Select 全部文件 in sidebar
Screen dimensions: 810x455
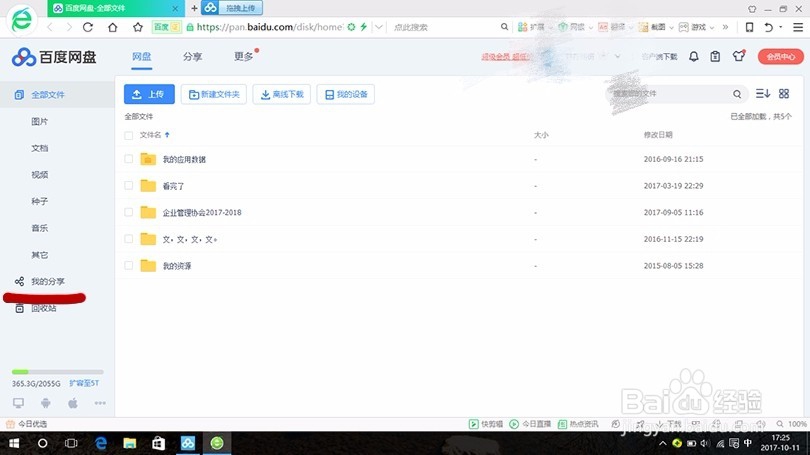pos(57,95)
